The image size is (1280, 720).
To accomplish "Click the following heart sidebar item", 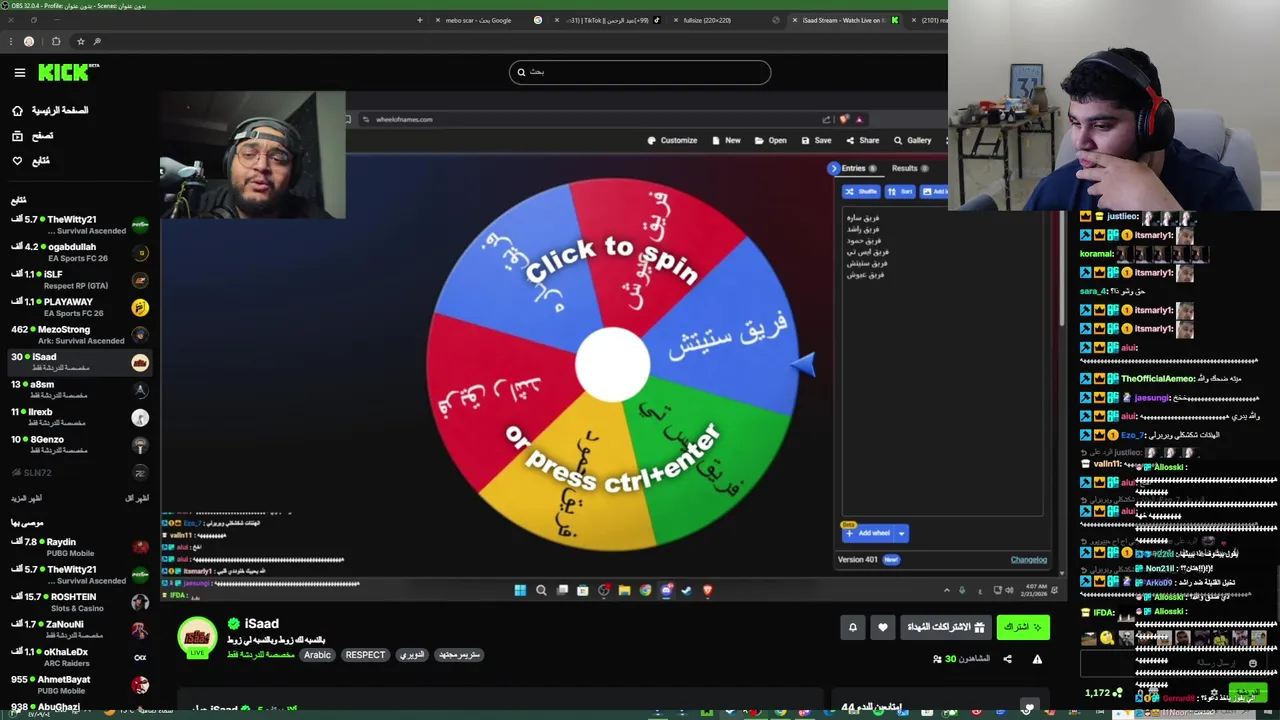I will 30,160.
